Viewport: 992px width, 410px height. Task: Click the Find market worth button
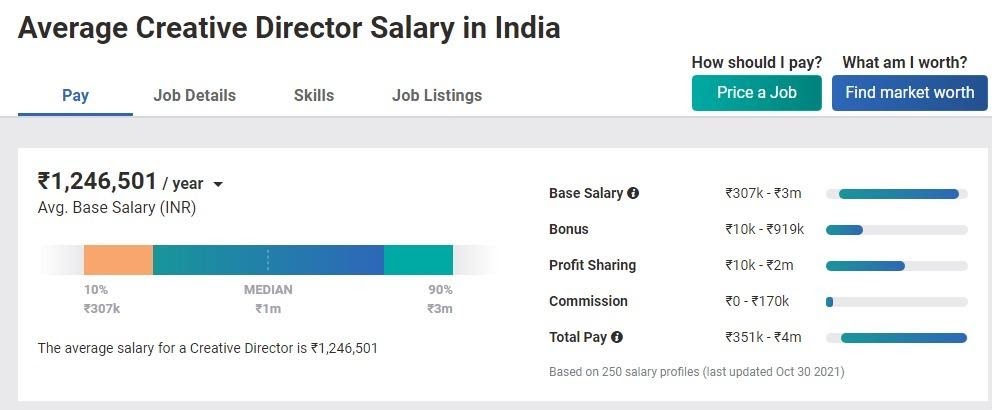point(909,93)
